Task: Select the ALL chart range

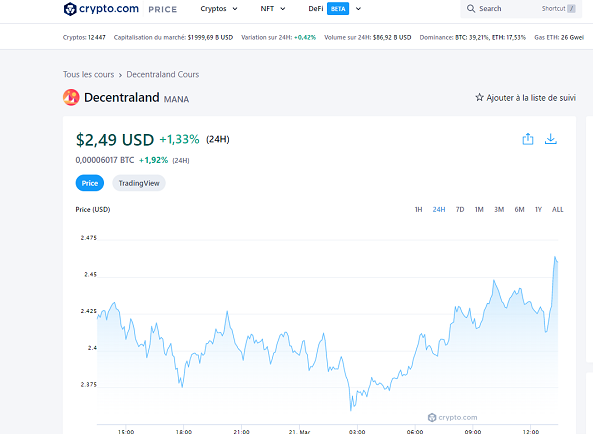Action: pyautogui.click(x=557, y=209)
